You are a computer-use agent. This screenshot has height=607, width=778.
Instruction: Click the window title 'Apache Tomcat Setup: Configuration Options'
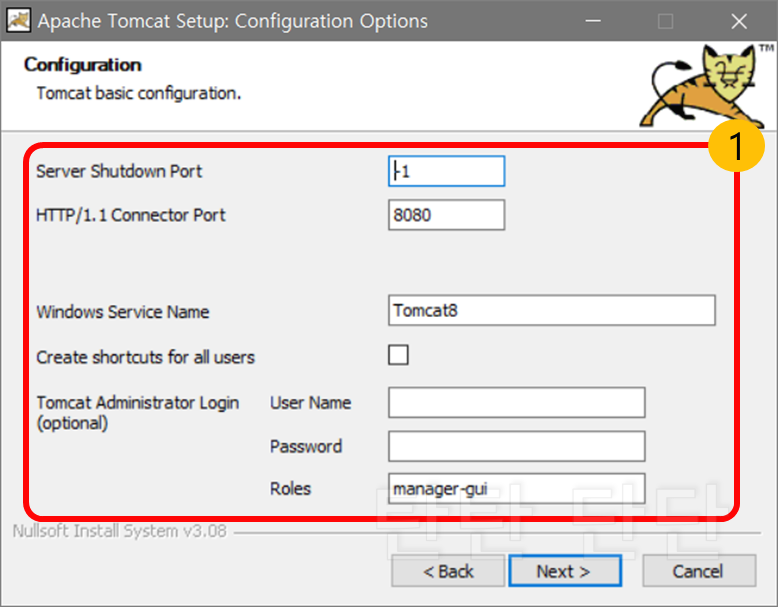pyautogui.click(x=233, y=21)
